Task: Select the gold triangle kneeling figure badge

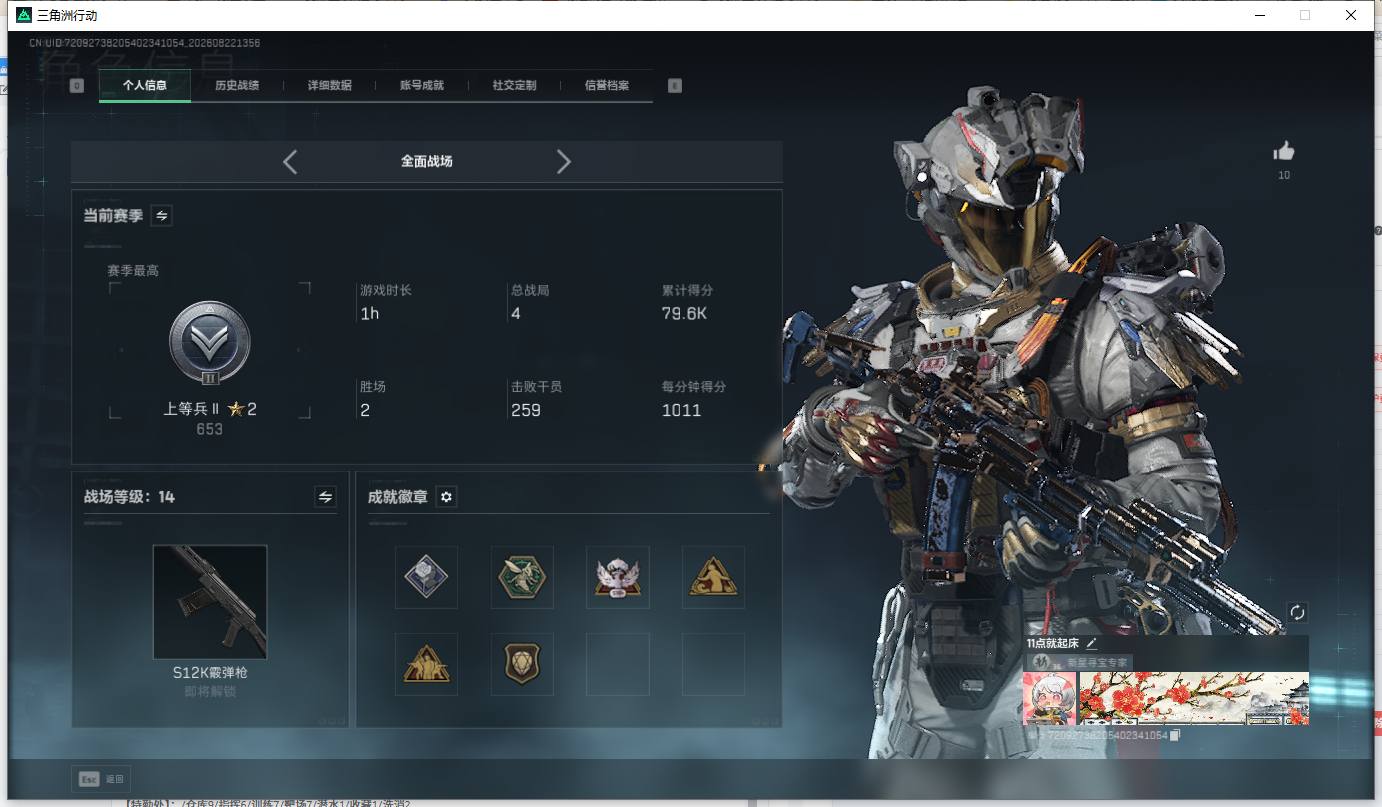Action: pos(713,577)
